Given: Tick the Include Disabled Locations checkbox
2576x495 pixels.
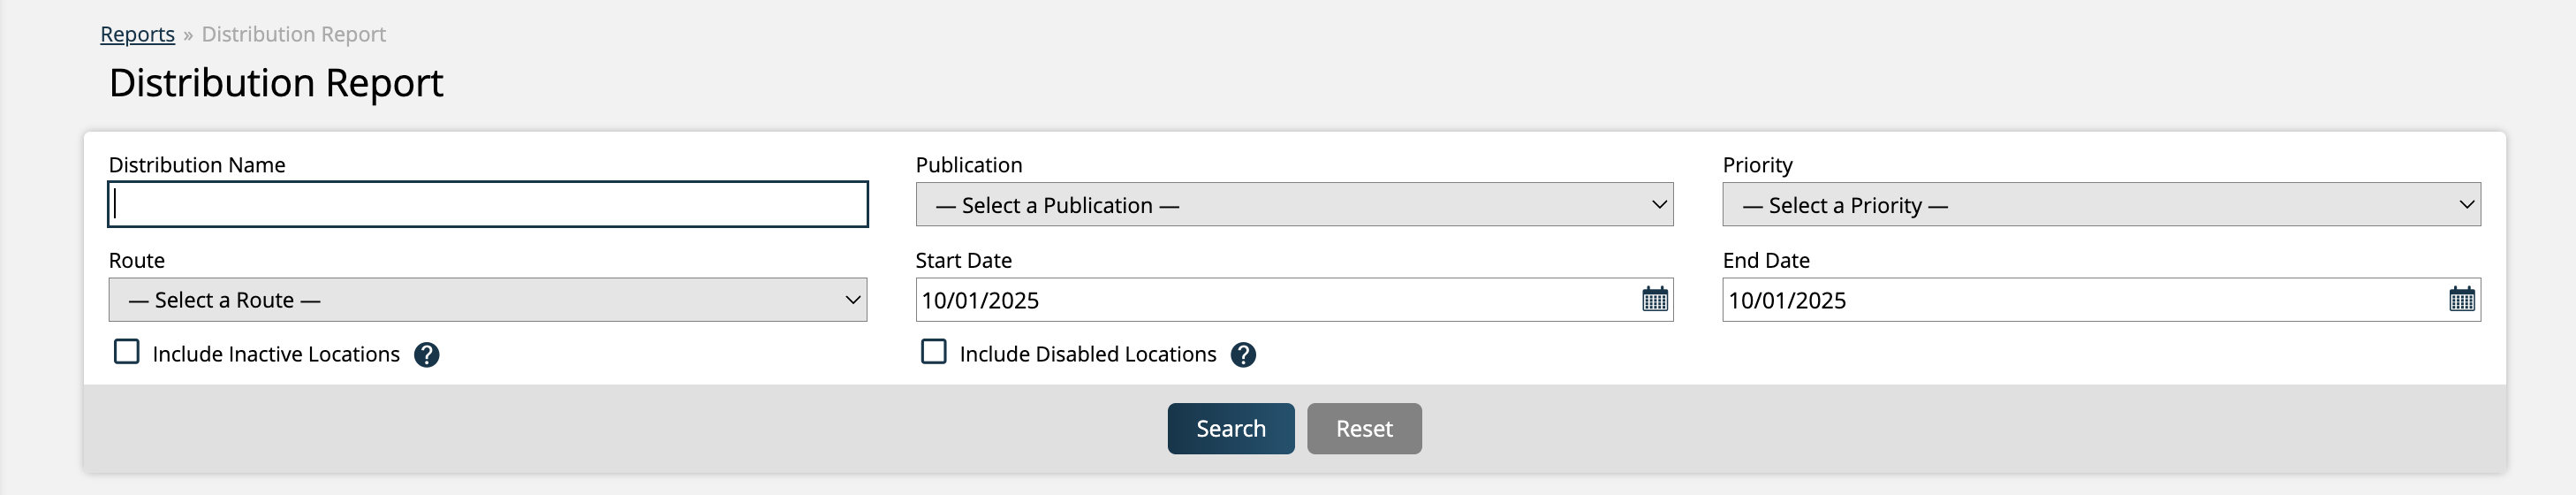Looking at the screenshot, I should pos(934,352).
